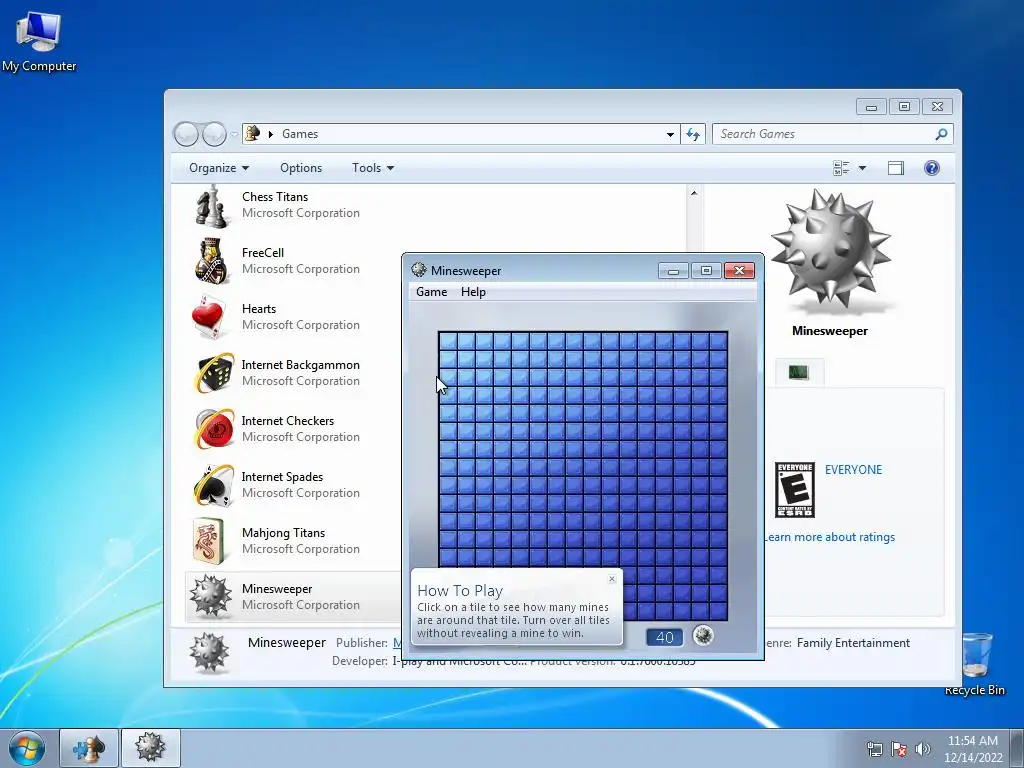Open the Learn more about ratings link
Viewport: 1024px width, 768px height.
coord(829,537)
